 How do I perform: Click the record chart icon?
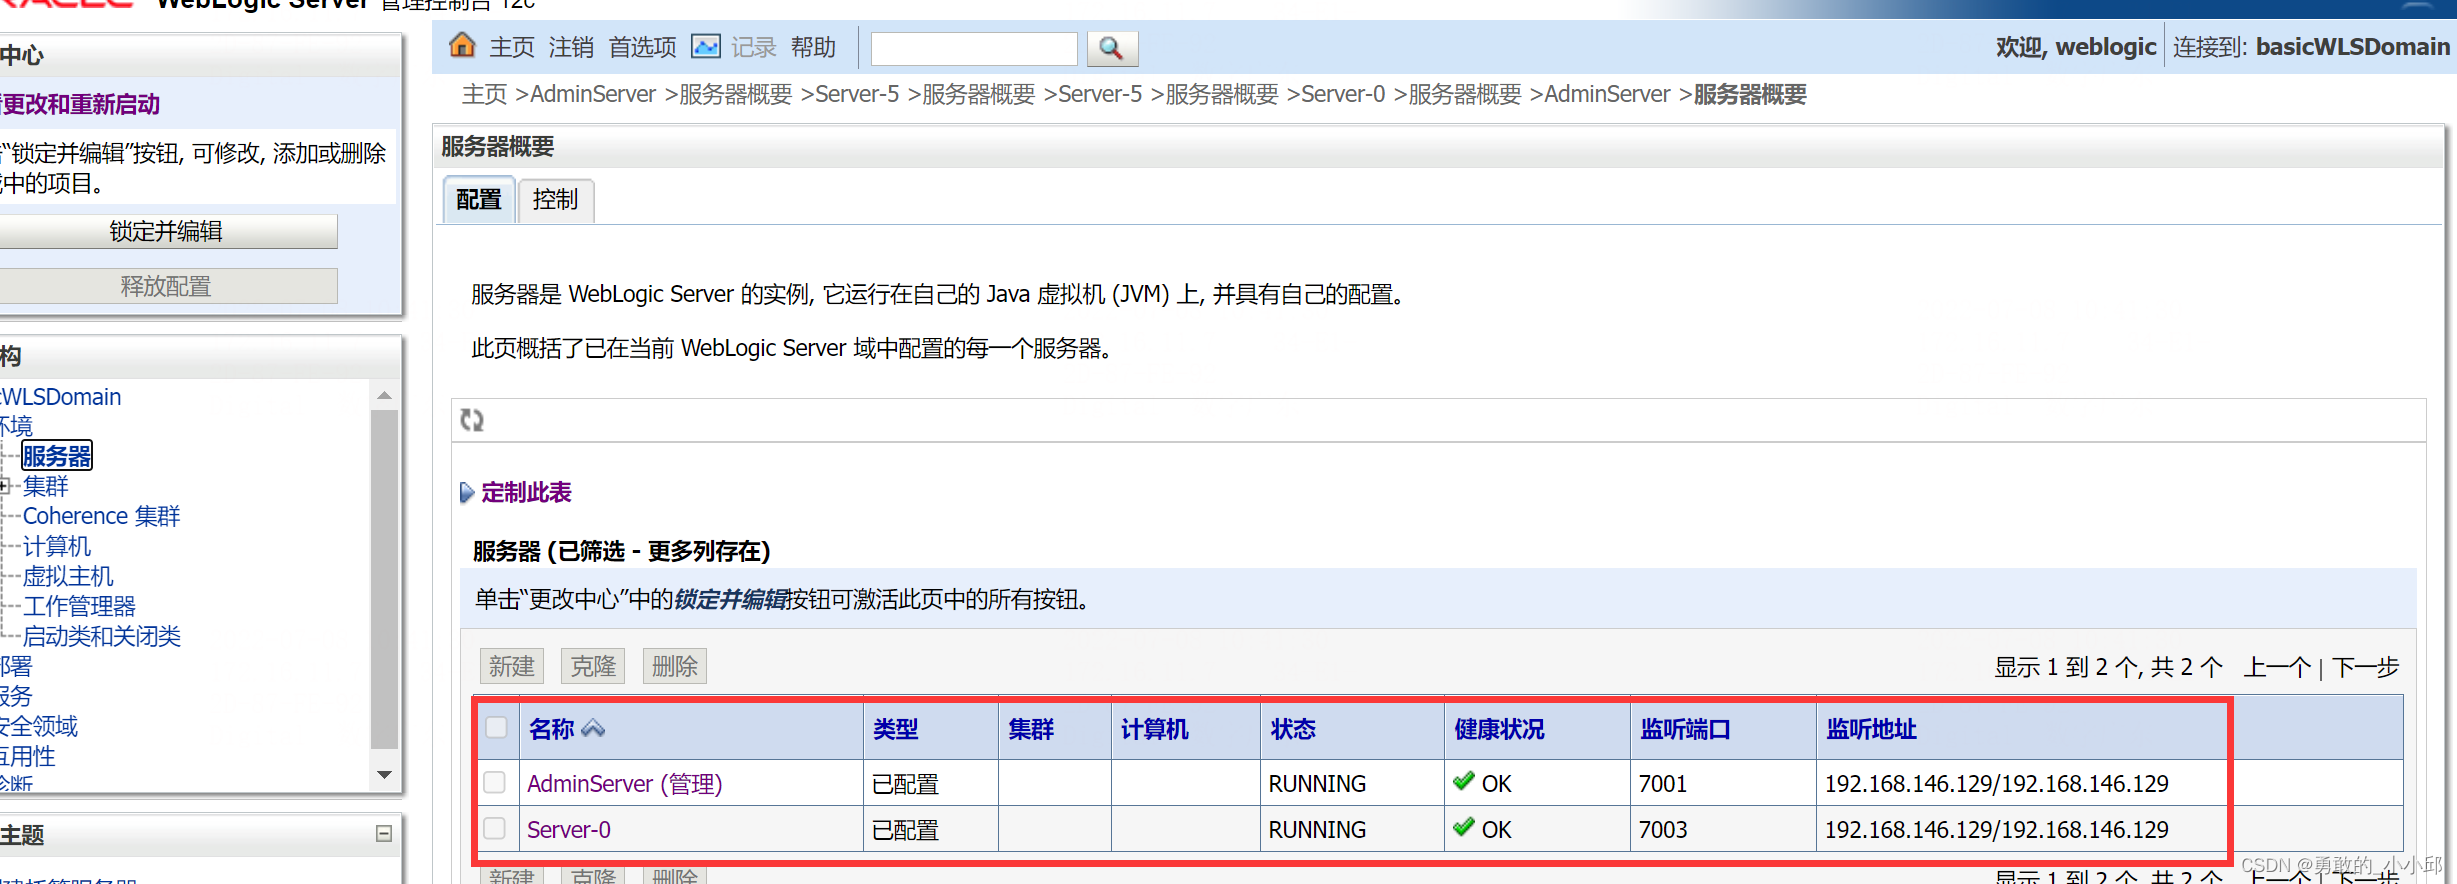click(x=706, y=47)
